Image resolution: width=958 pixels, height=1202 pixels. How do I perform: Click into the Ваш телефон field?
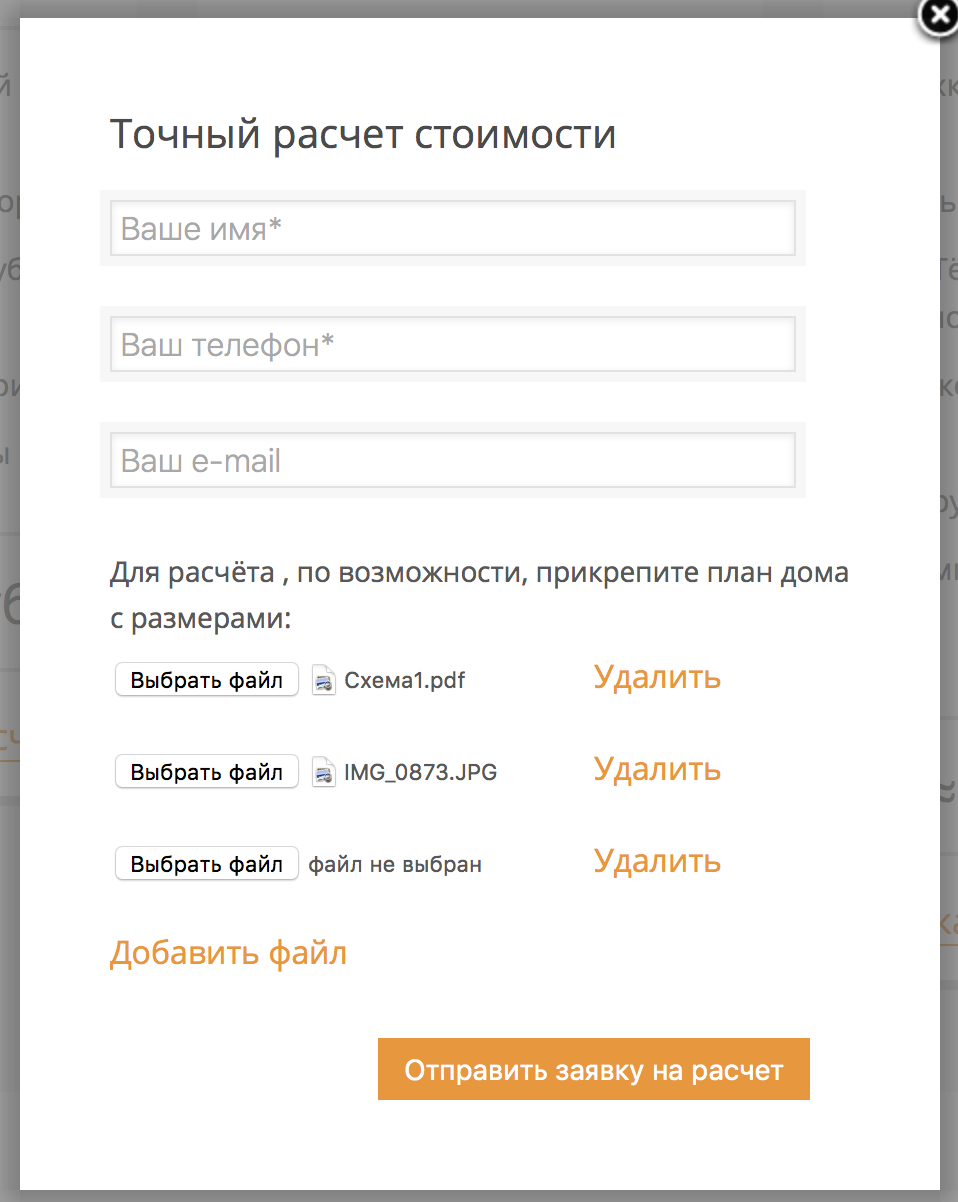pyautogui.click(x=453, y=344)
